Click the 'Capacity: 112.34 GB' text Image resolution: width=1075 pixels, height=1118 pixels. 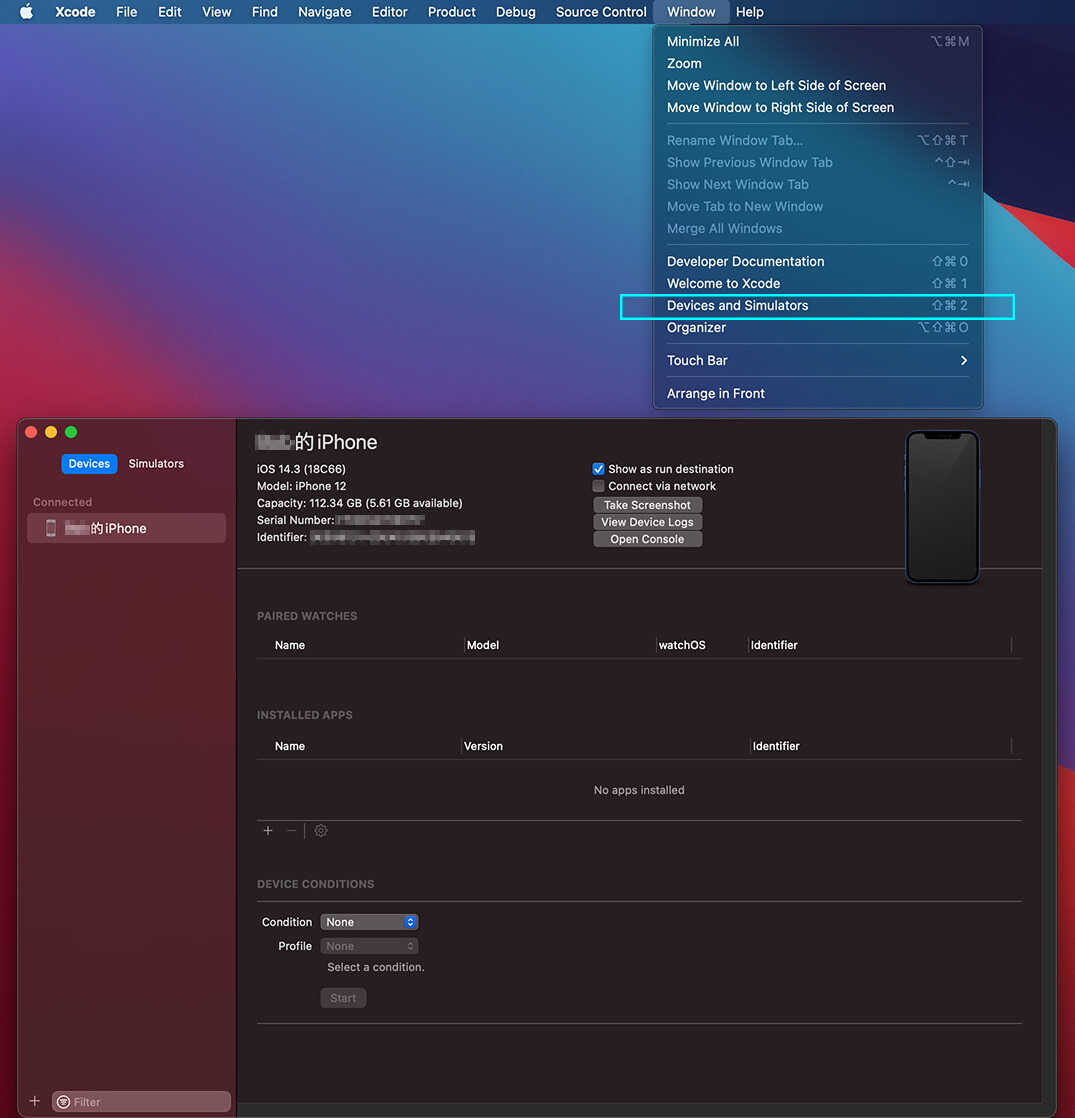pyautogui.click(x=309, y=503)
